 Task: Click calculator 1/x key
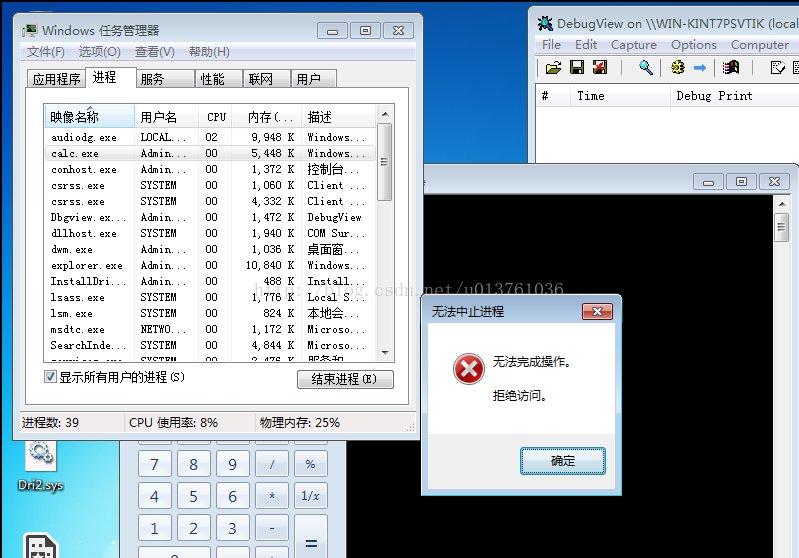click(310, 496)
